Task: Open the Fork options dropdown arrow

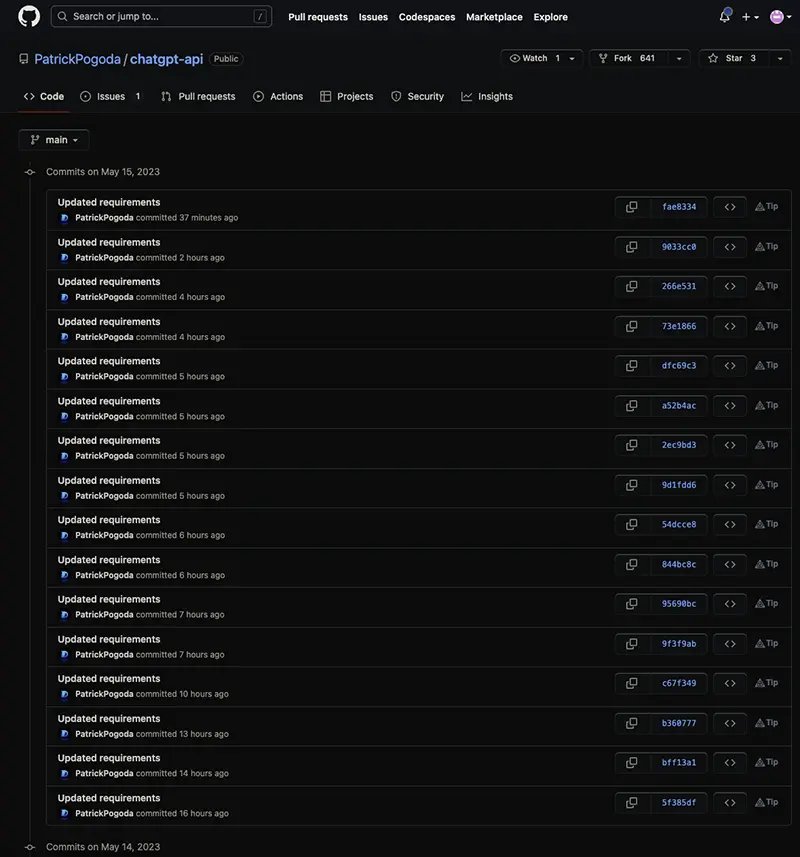Action: [679, 58]
